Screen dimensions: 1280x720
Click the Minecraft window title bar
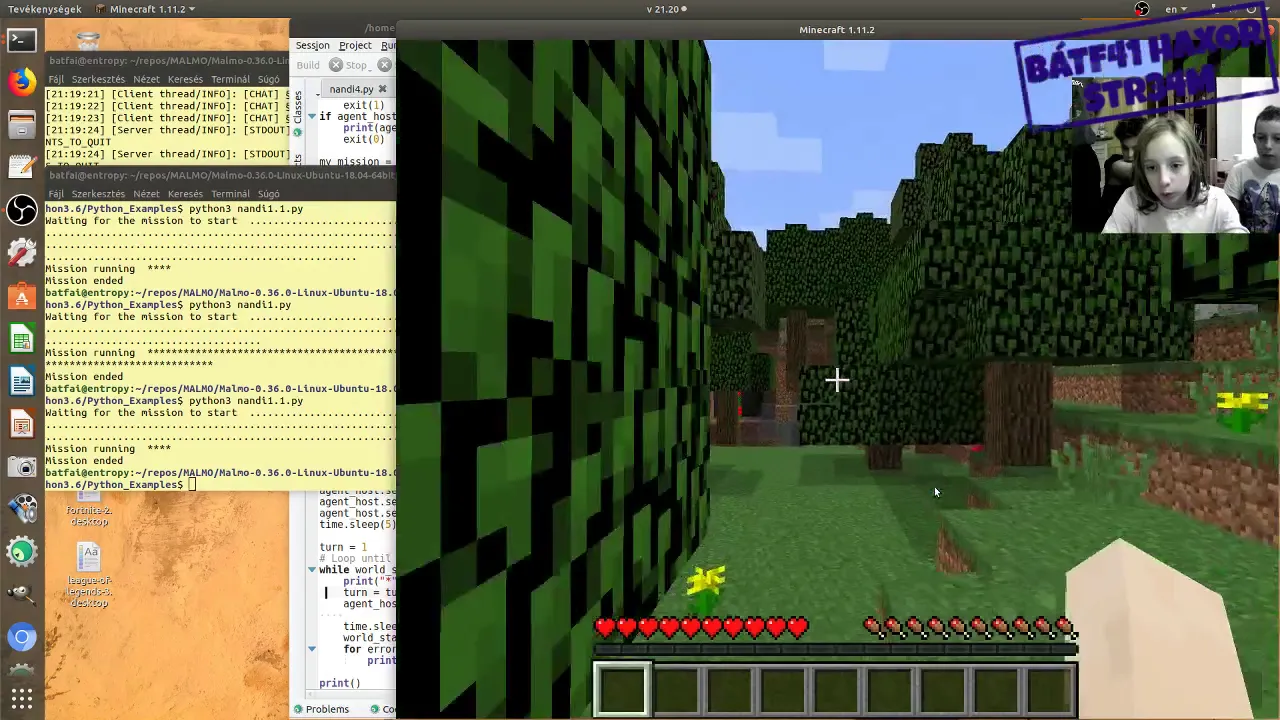(837, 30)
